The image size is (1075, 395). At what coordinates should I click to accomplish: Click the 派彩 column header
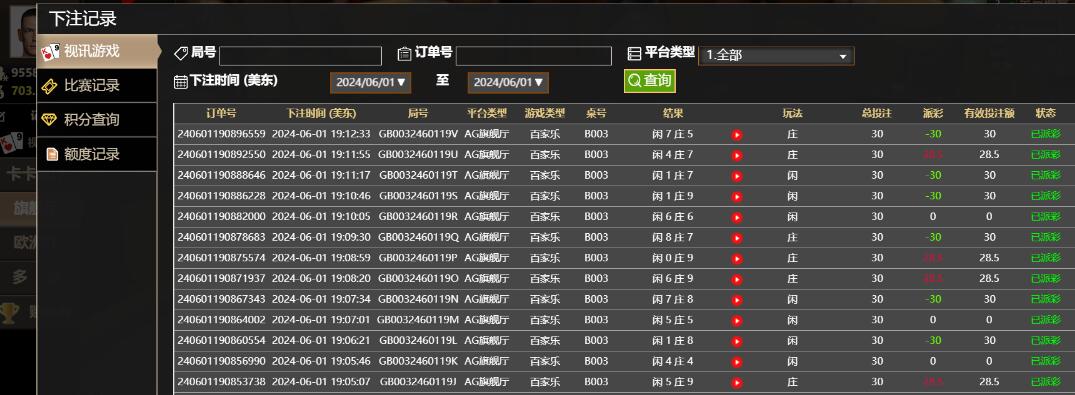click(933, 113)
